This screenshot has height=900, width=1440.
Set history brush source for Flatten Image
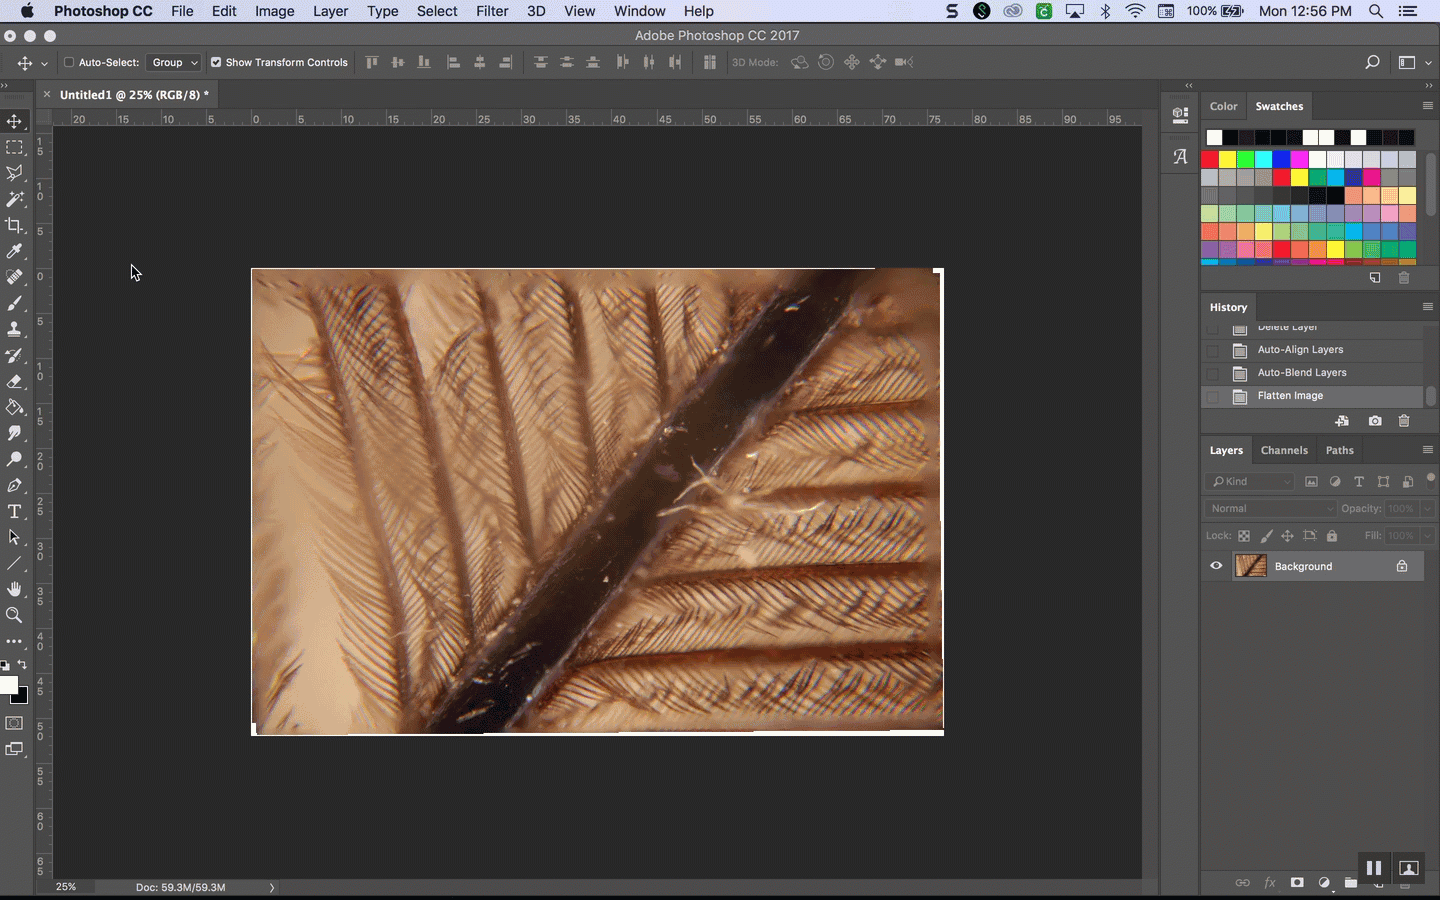tap(1213, 396)
